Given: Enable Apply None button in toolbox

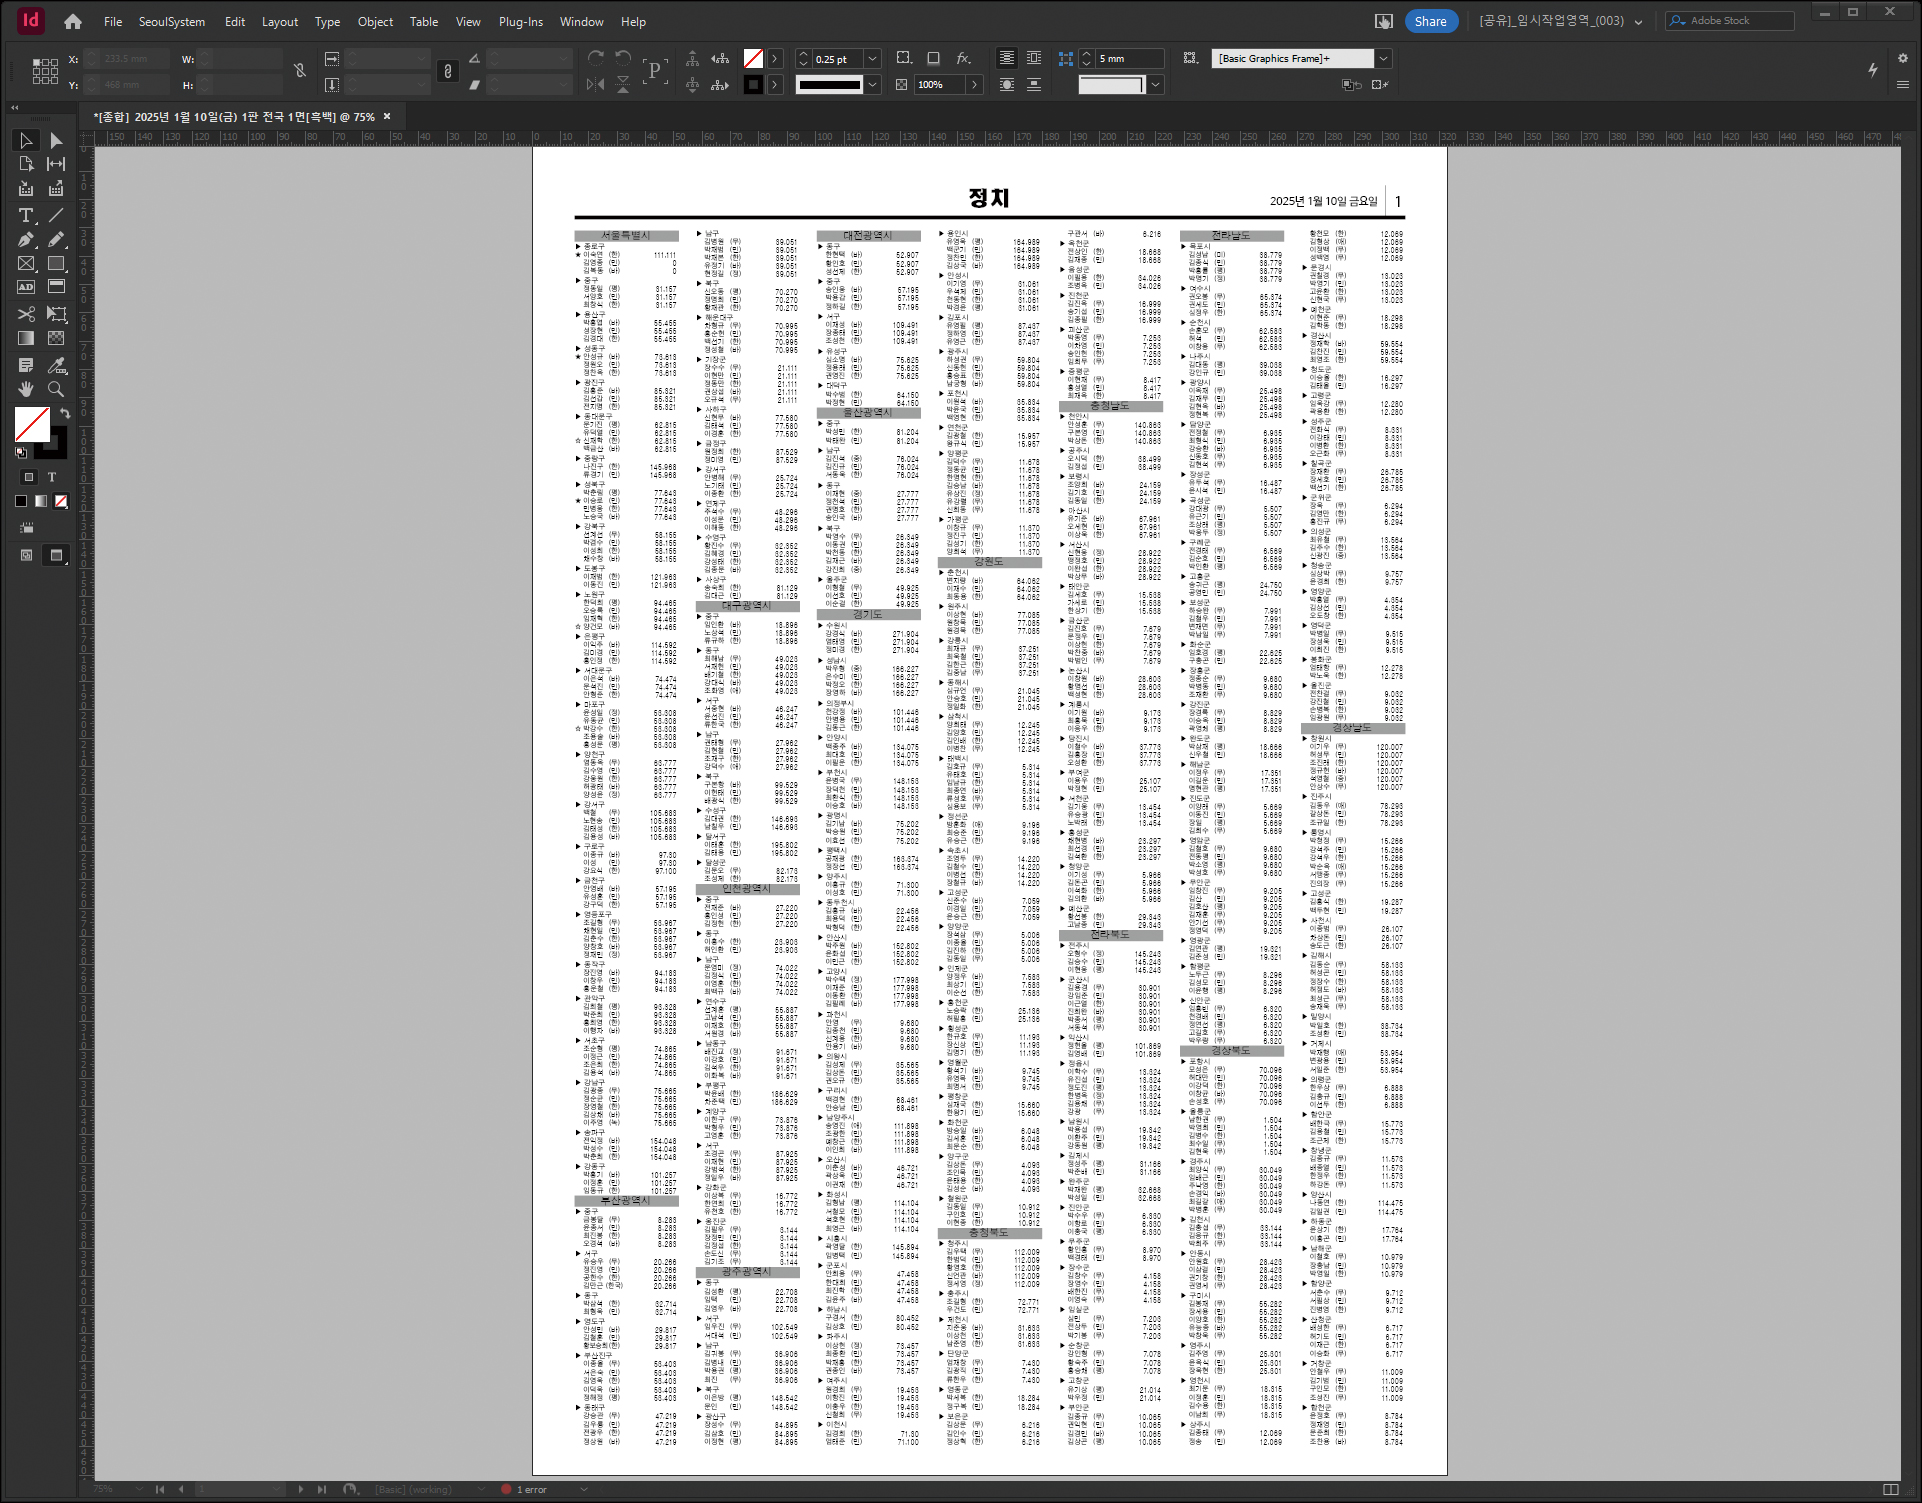Looking at the screenshot, I should pos(61,501).
